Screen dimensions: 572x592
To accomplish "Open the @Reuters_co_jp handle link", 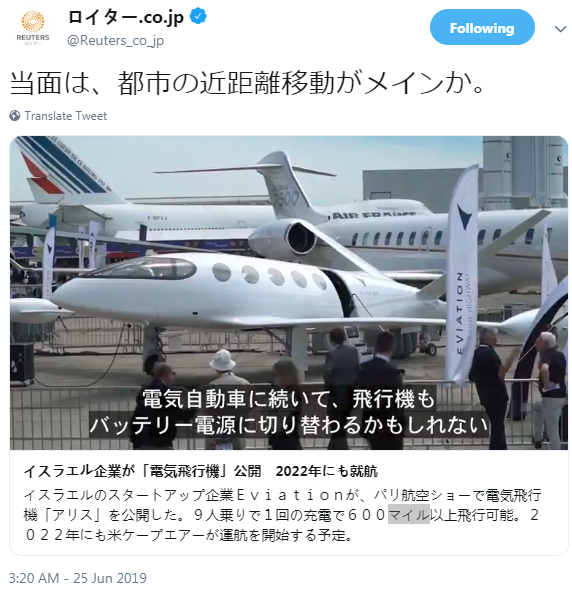I will 116,40.
